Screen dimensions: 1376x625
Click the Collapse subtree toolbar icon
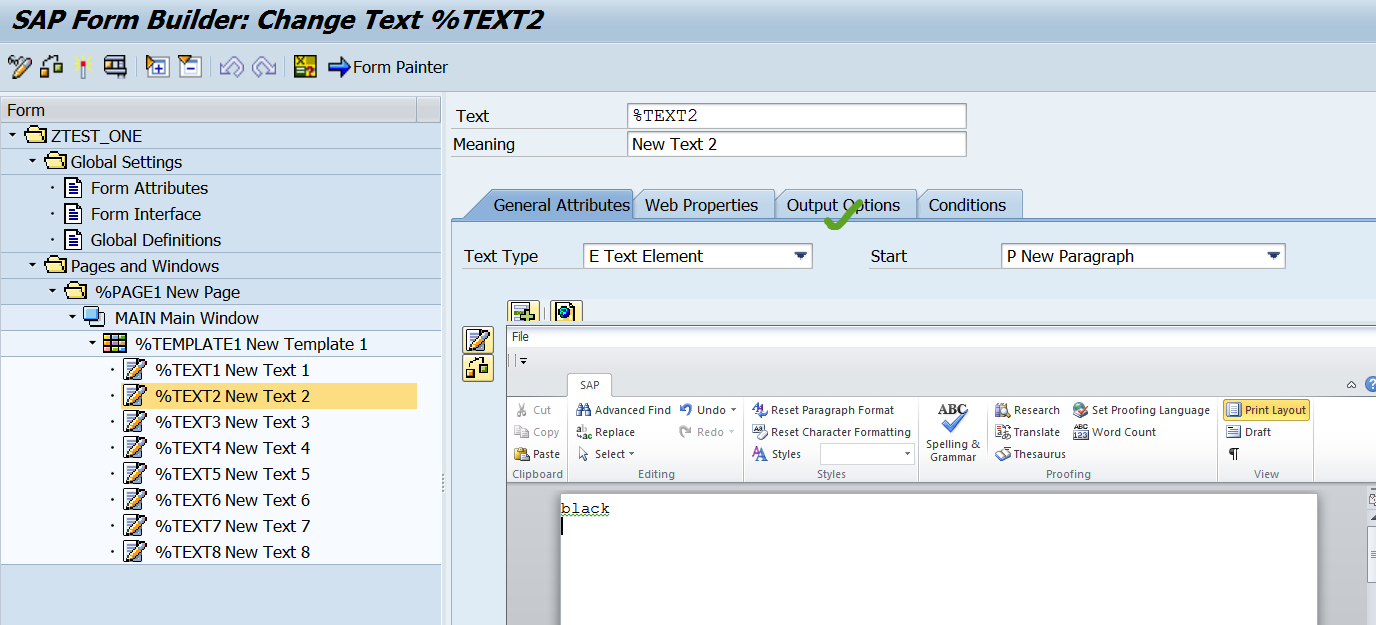point(190,67)
